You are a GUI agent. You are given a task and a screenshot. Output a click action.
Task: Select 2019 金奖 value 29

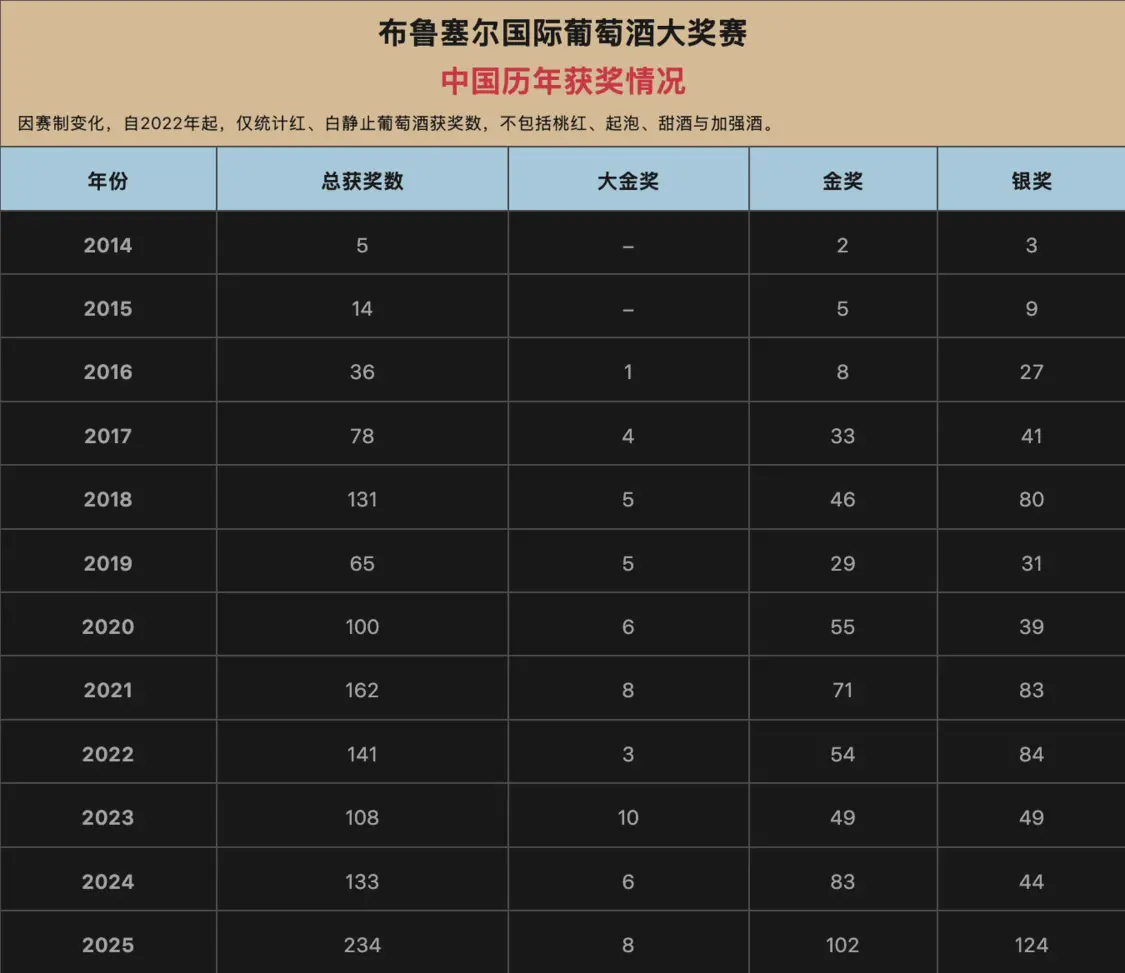842,563
